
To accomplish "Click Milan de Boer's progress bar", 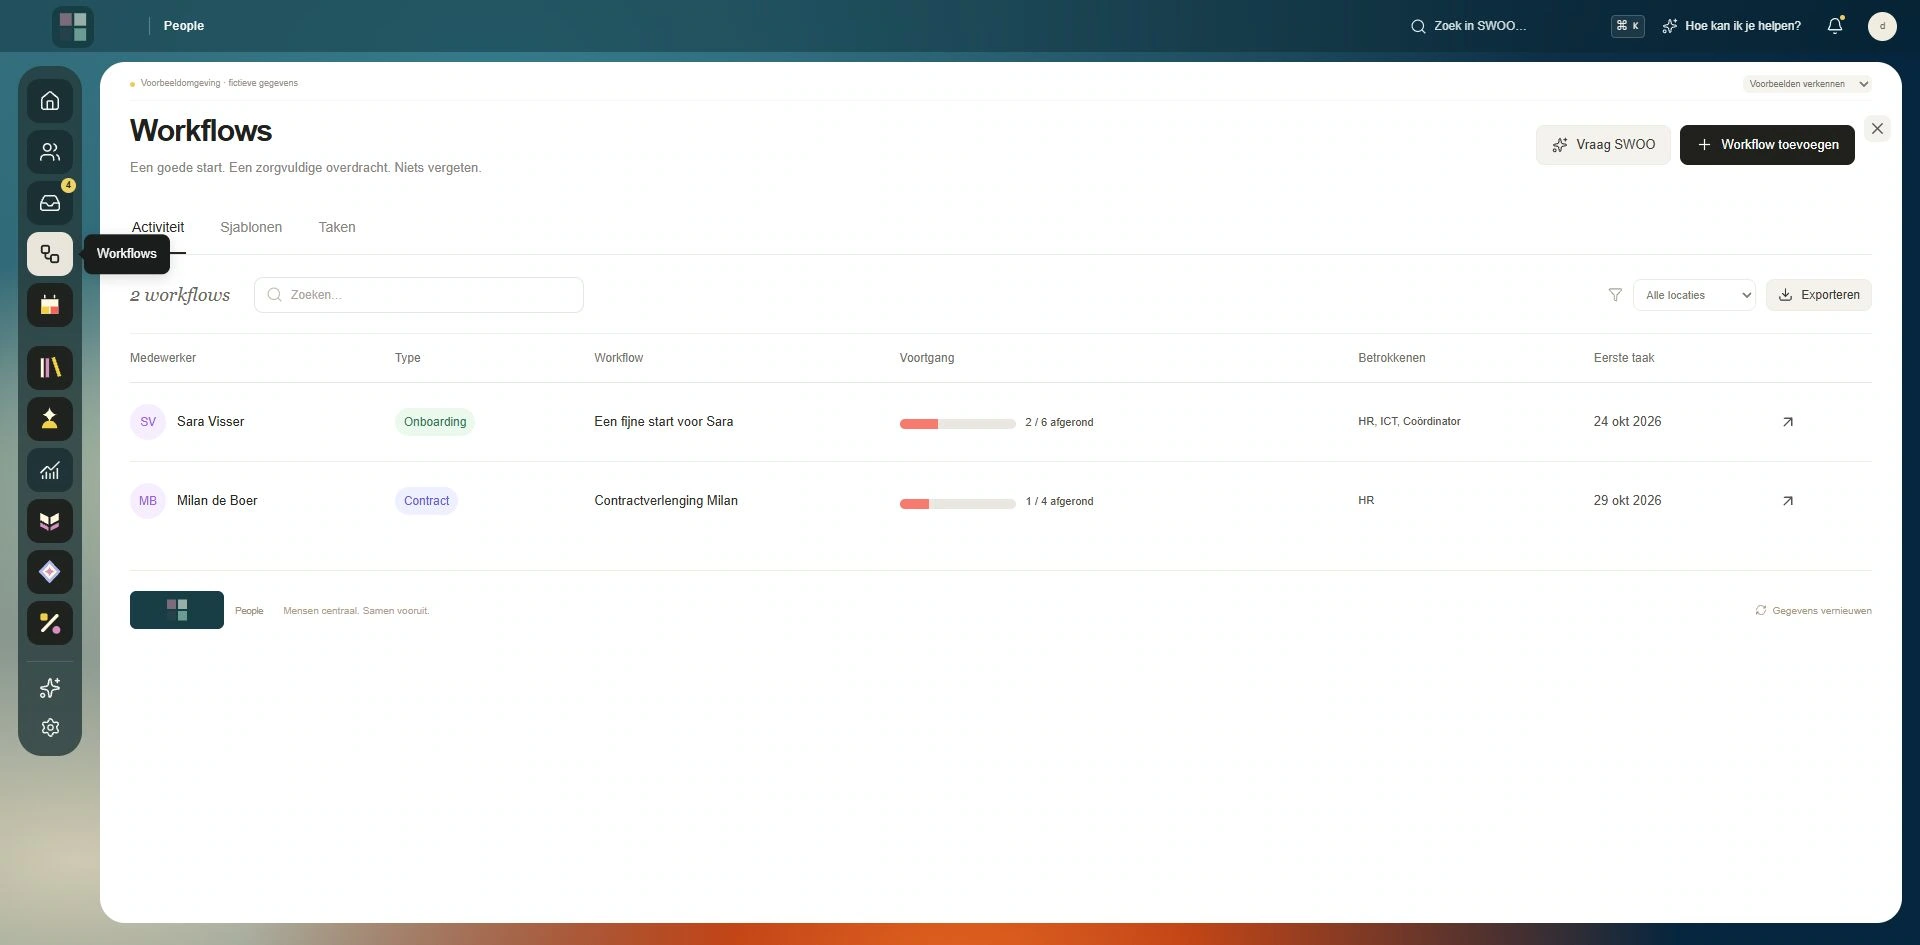I will [957, 503].
